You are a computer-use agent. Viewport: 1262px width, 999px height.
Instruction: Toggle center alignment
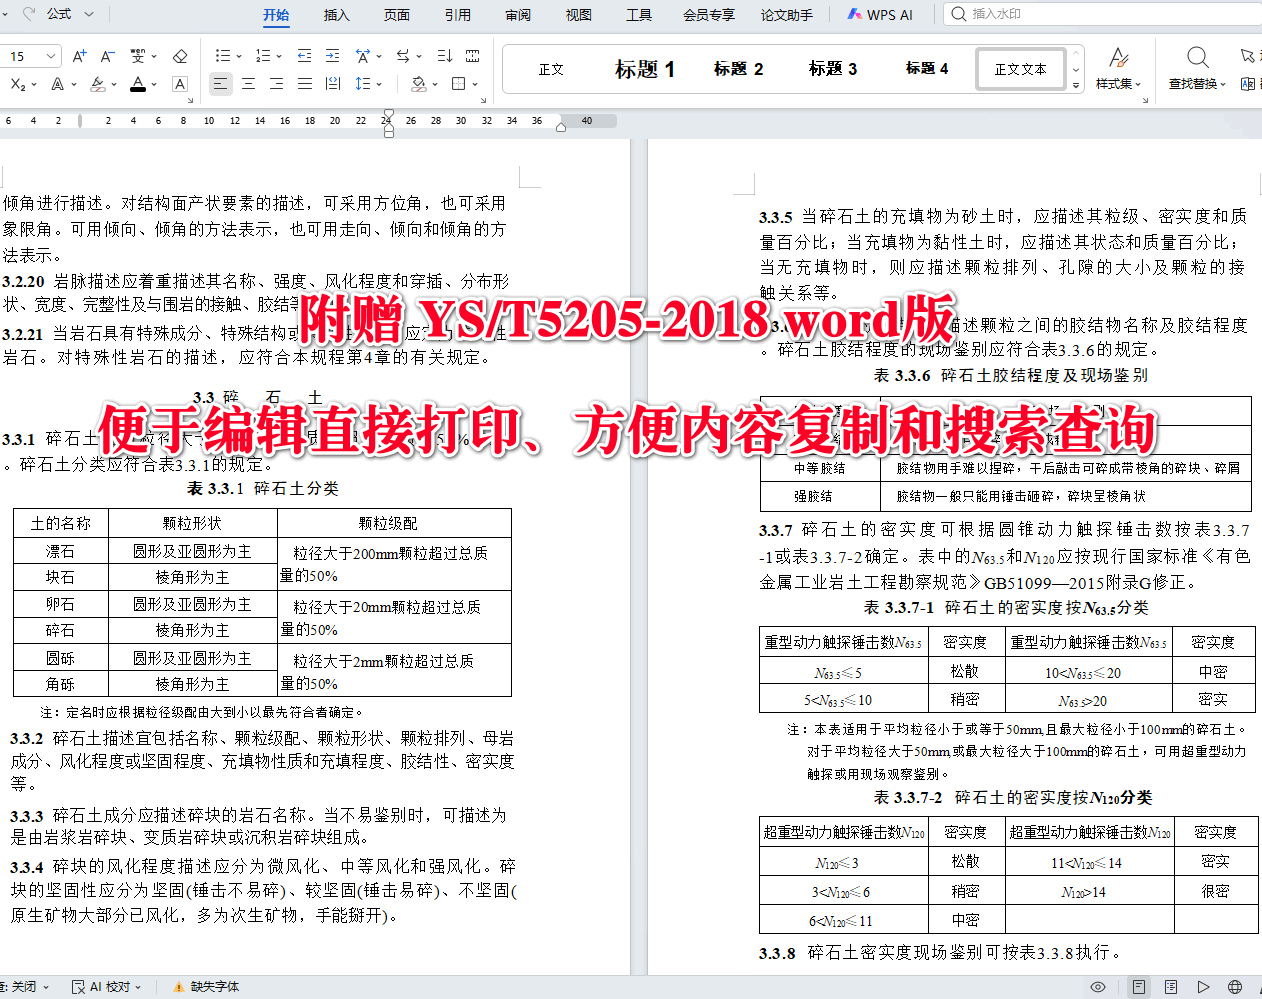click(x=248, y=84)
